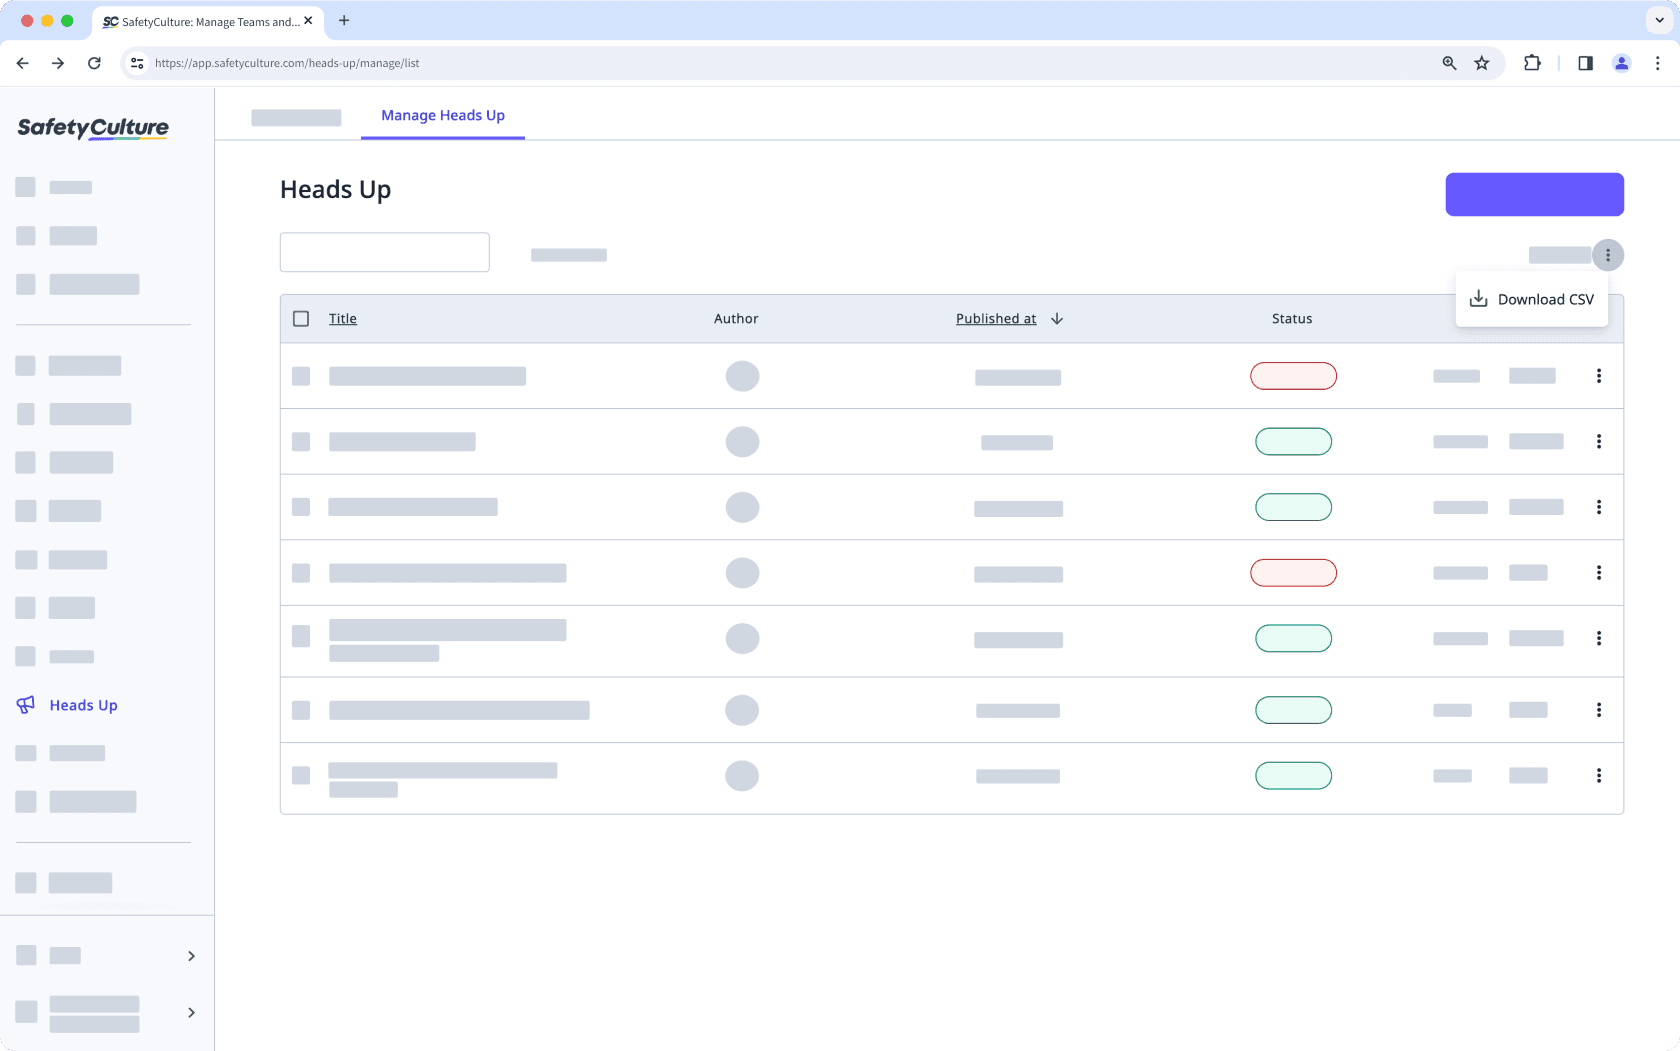Check the last row's selection checkbox
Screen dimensions: 1680x1051
point(301,776)
